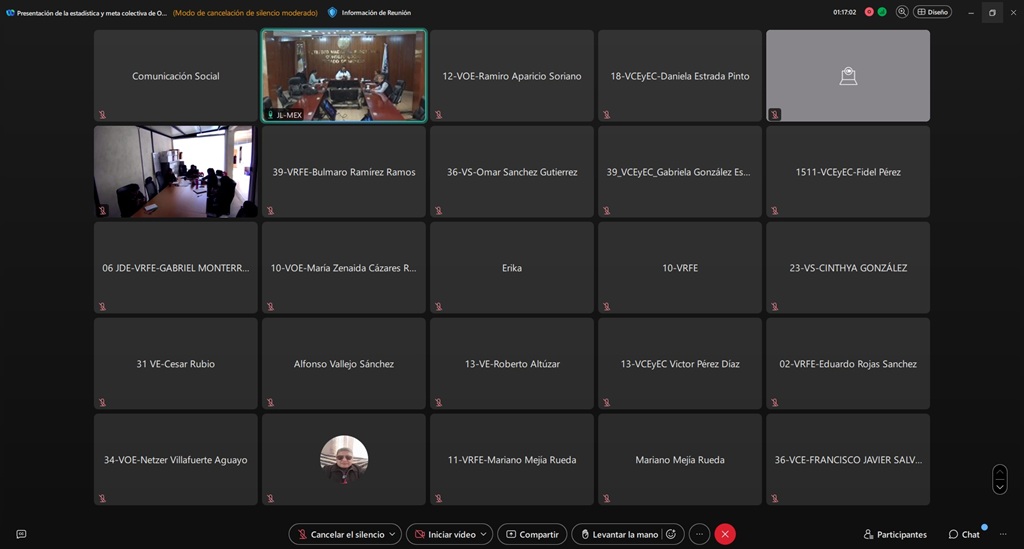Unmute with Cancelar el silencio

point(338,534)
